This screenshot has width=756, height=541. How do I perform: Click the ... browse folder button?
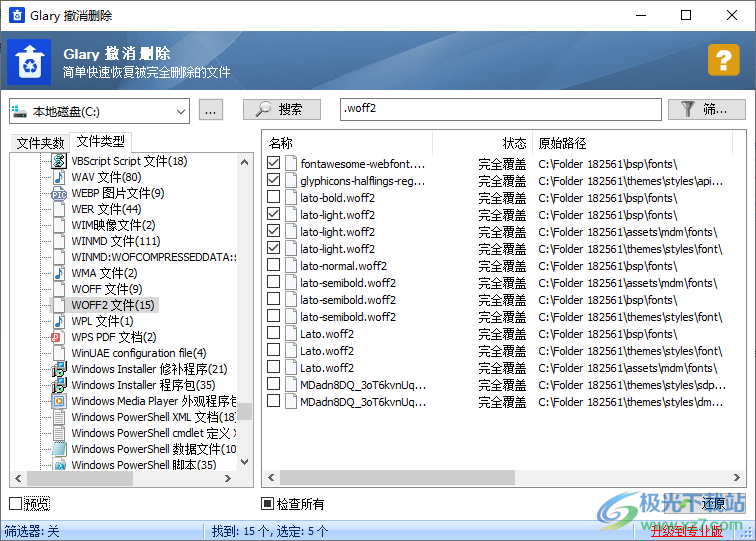[x=211, y=110]
